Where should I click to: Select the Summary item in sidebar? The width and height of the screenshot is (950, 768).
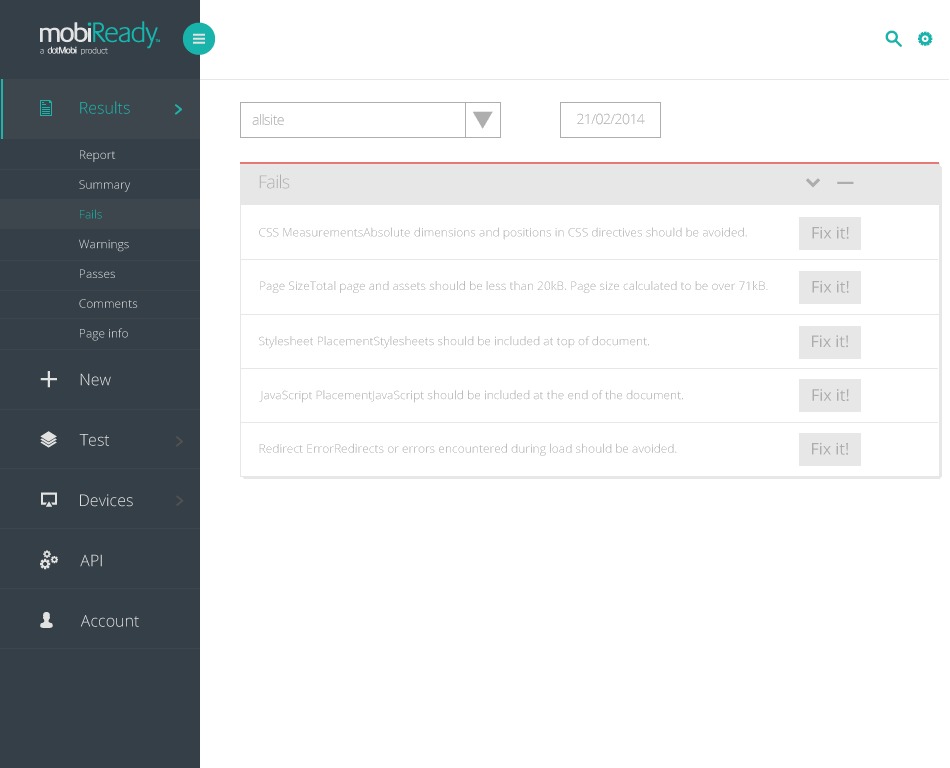104,184
